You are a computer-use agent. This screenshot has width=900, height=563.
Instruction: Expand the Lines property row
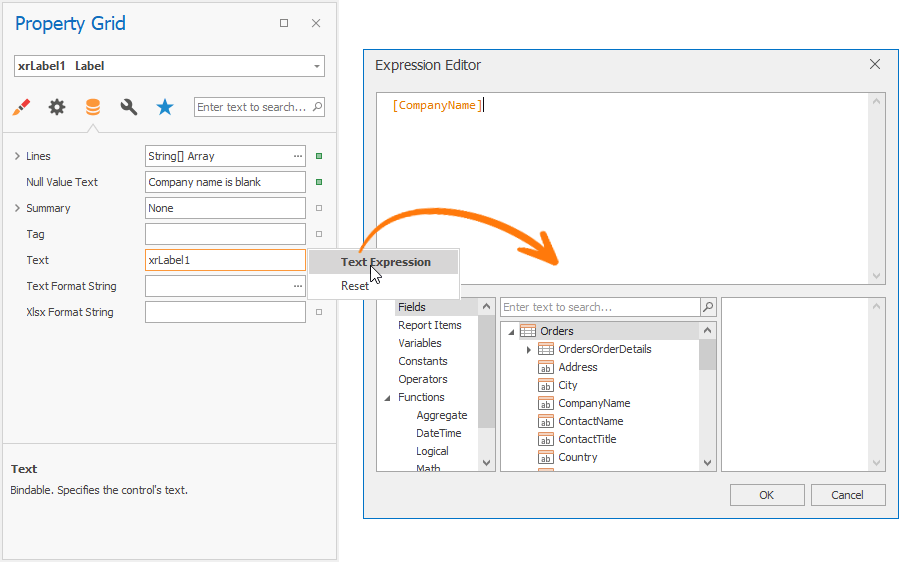(x=17, y=156)
